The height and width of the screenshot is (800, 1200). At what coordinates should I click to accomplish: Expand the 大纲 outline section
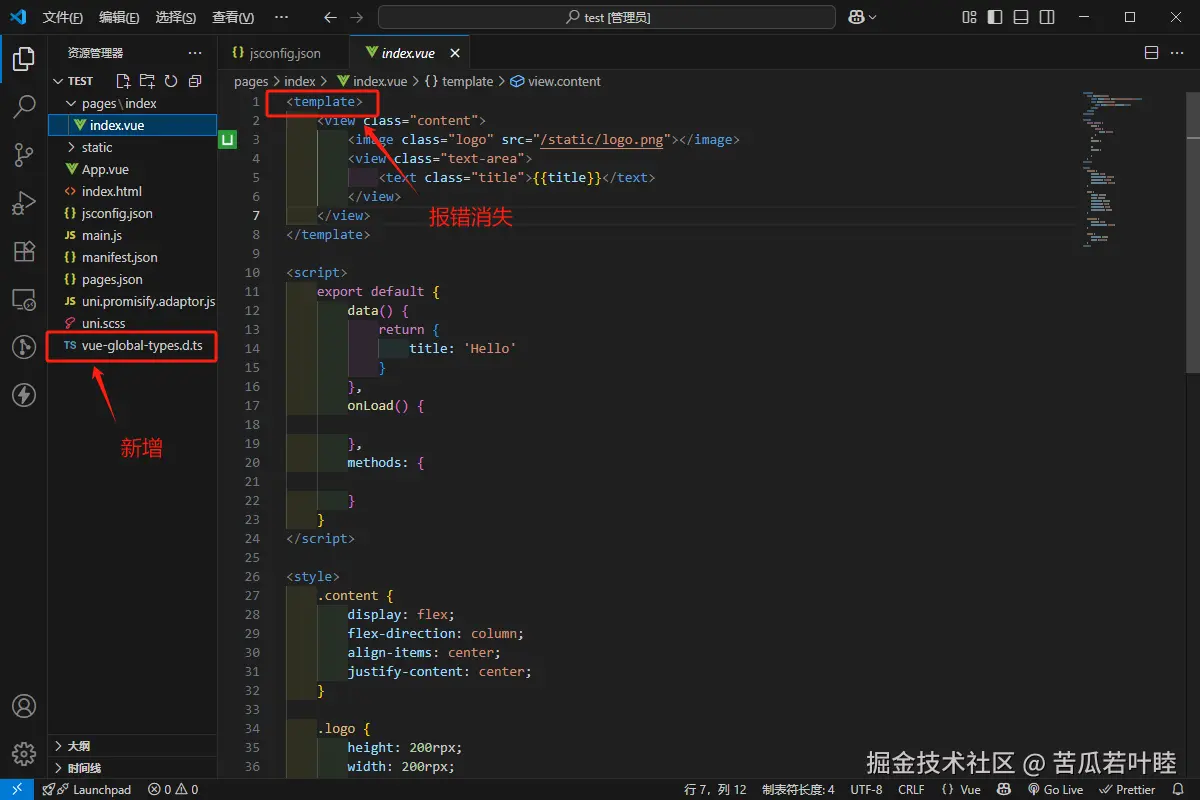pyautogui.click(x=132, y=746)
